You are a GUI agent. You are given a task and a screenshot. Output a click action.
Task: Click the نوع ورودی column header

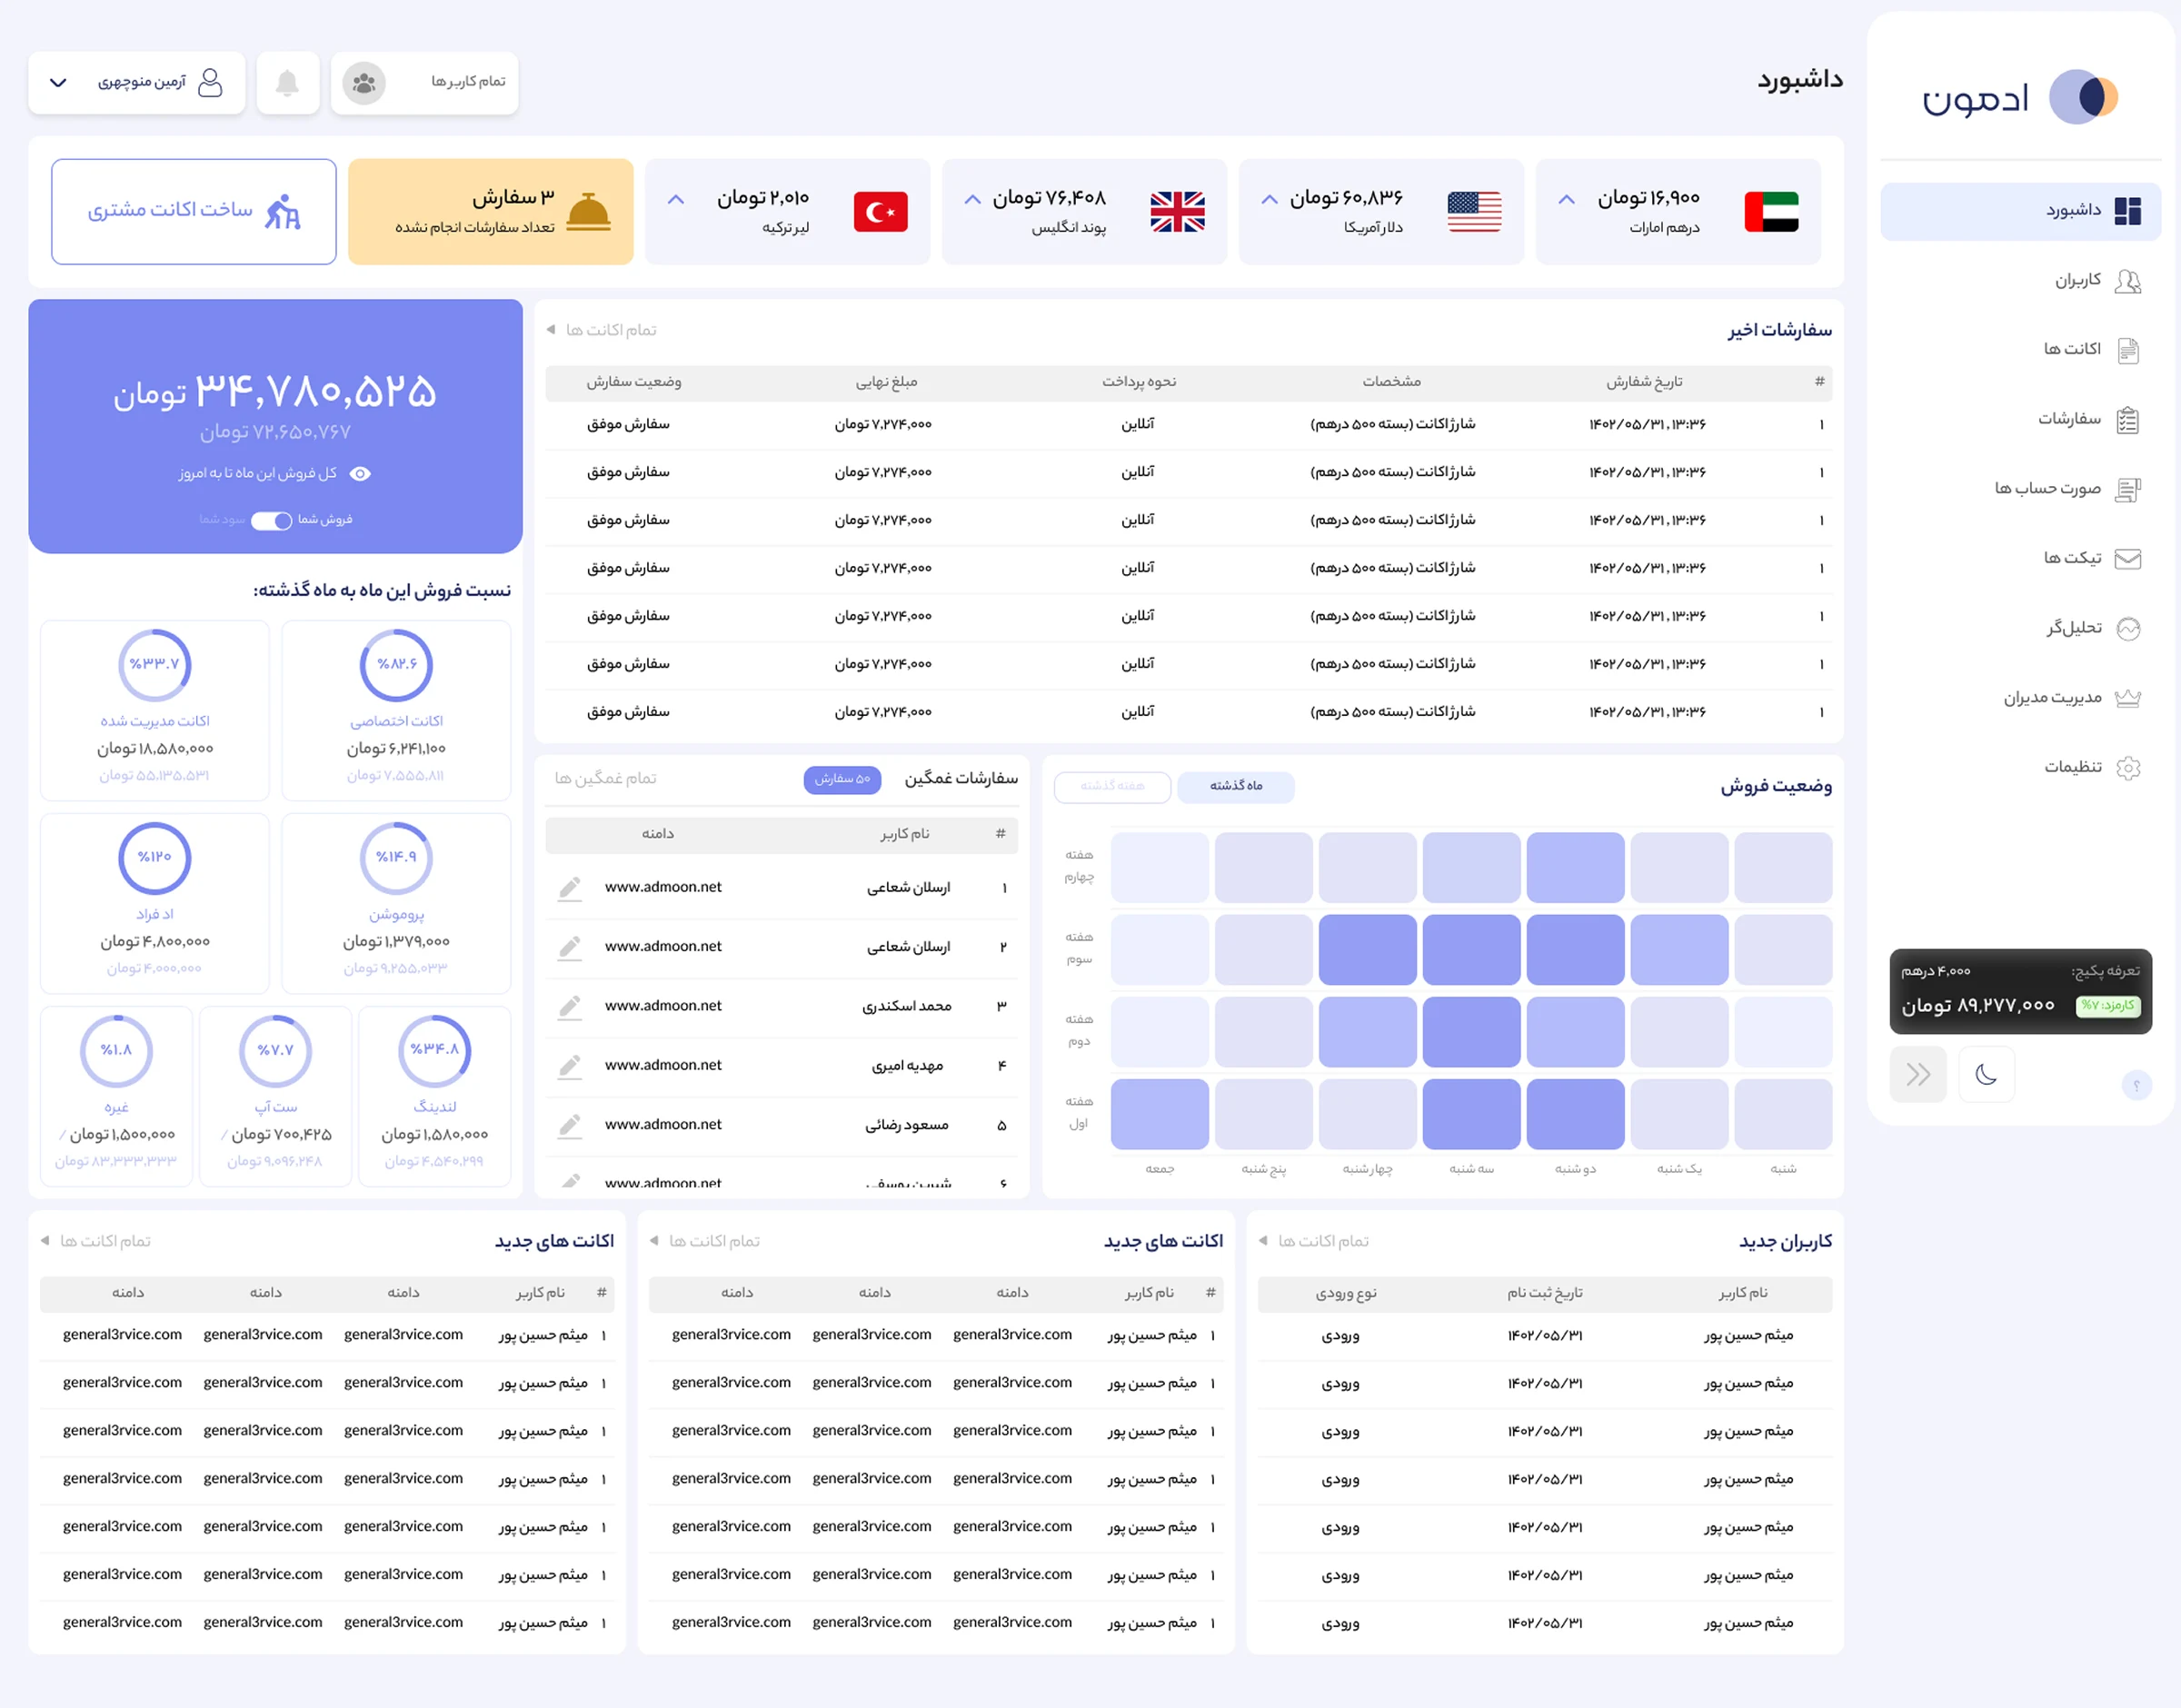click(x=1346, y=1293)
